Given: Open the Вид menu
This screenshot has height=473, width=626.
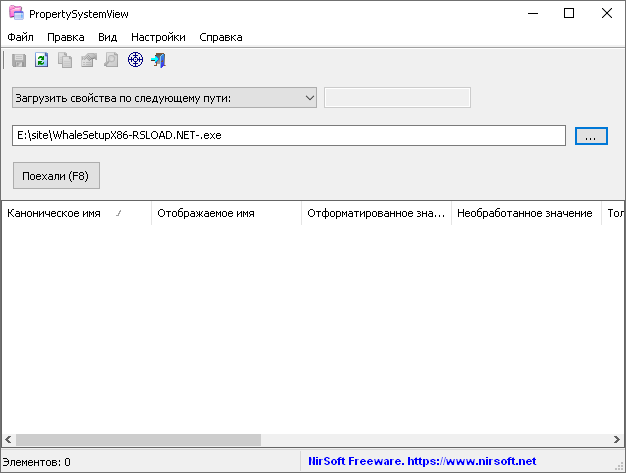Looking at the screenshot, I should pyautogui.click(x=107, y=37).
